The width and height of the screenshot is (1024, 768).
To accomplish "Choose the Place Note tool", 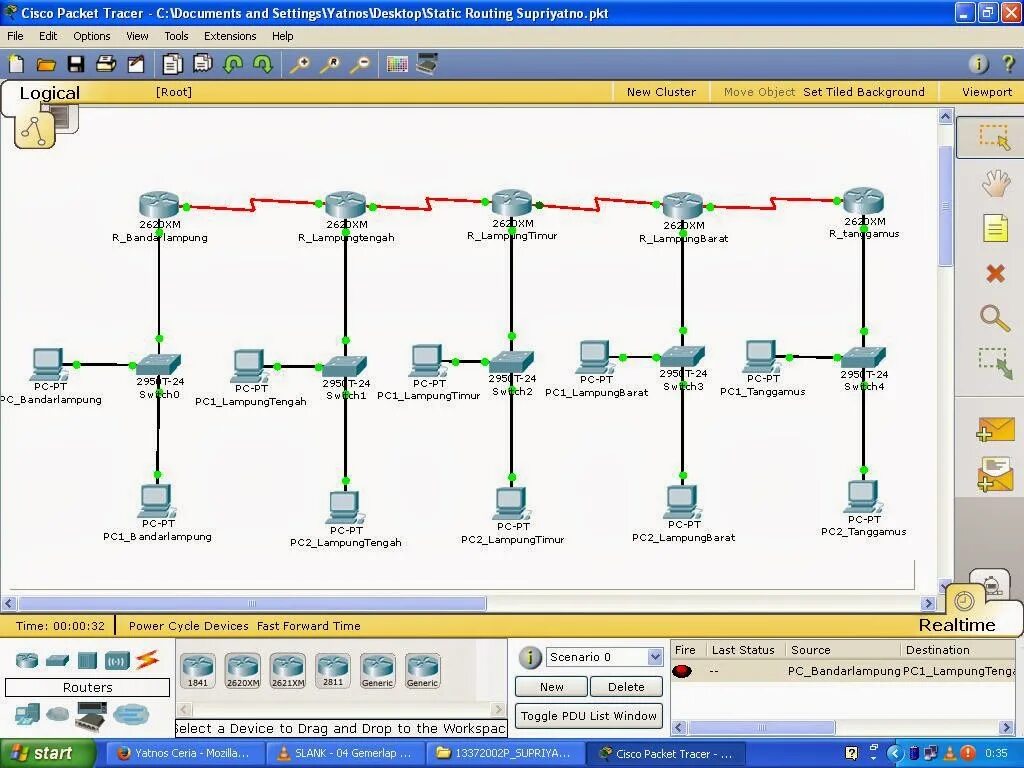I will tap(995, 229).
